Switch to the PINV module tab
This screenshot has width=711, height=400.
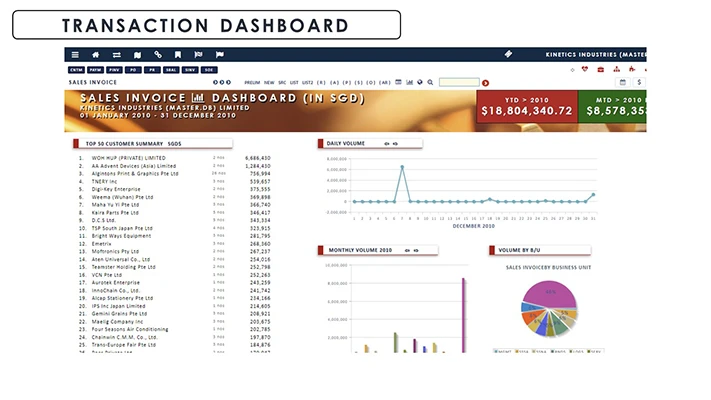click(114, 70)
